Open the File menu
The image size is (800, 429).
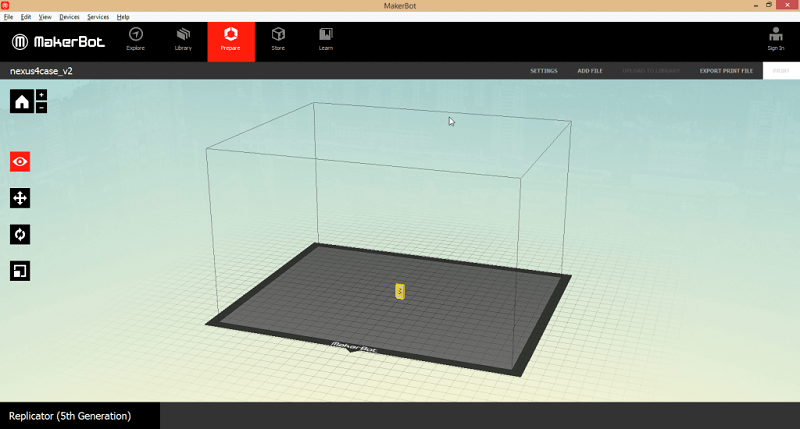point(8,17)
